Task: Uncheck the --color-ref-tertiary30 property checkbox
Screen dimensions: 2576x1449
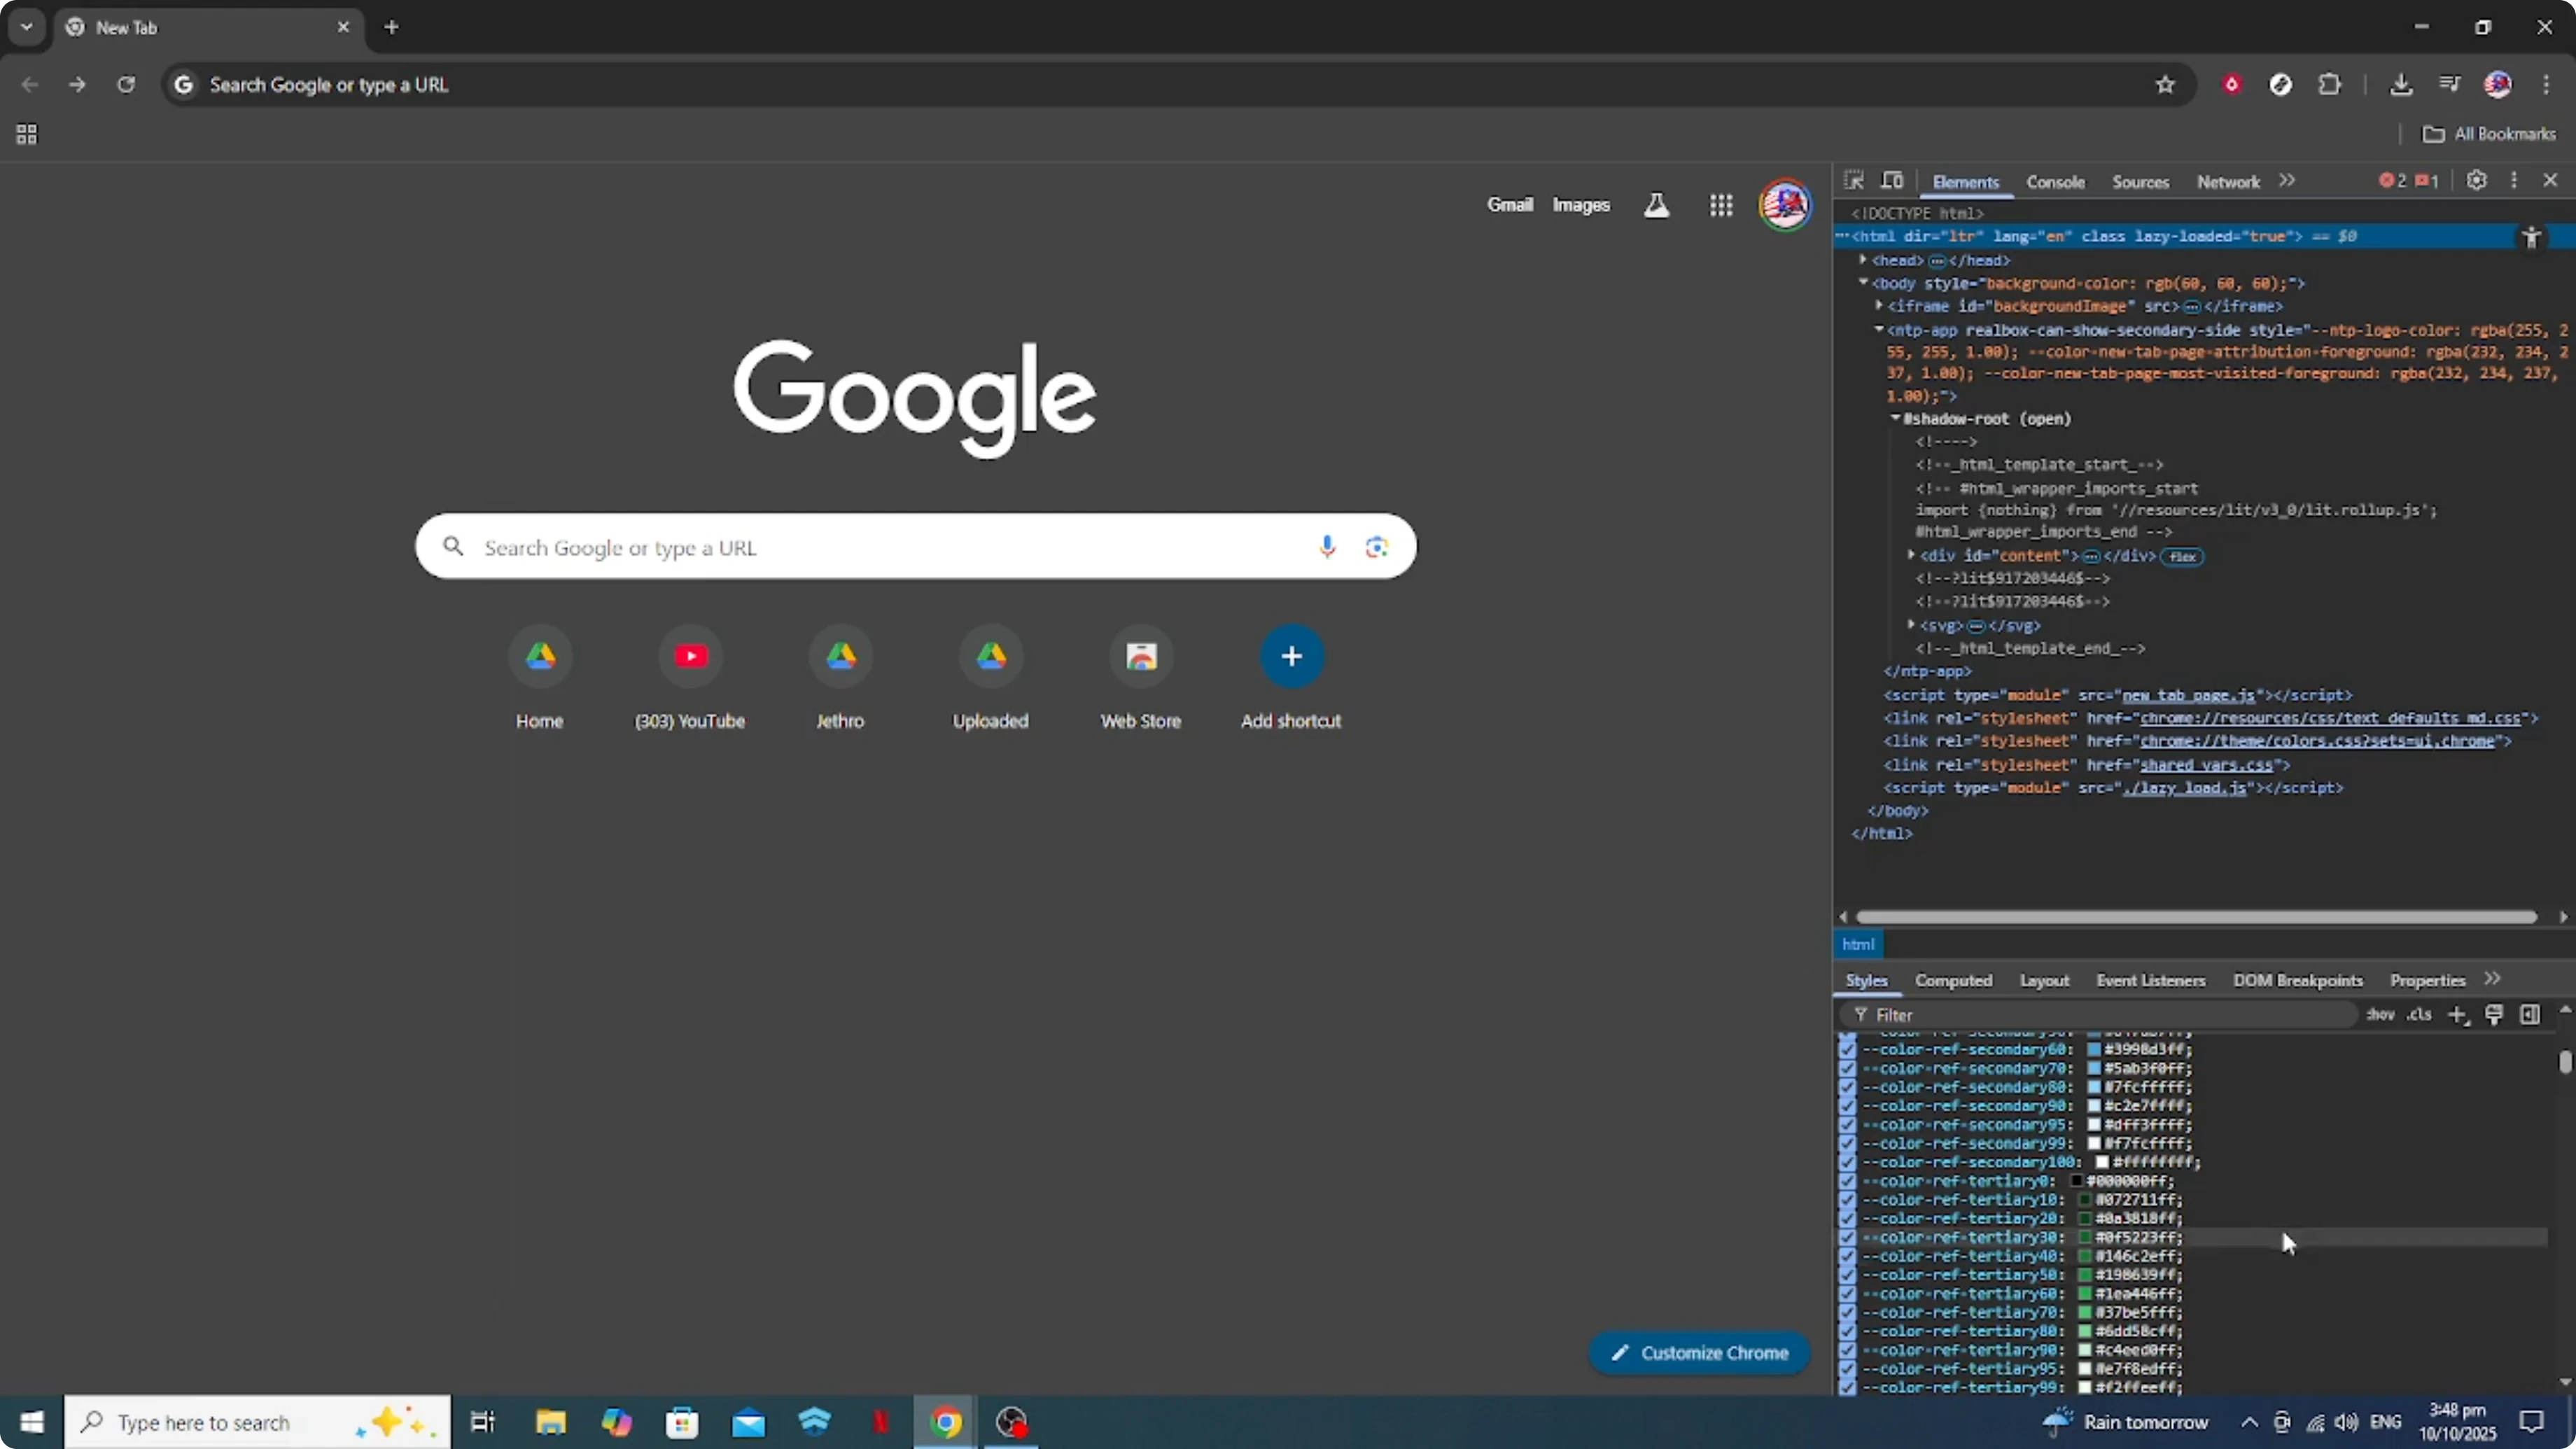Action: [x=1847, y=1238]
